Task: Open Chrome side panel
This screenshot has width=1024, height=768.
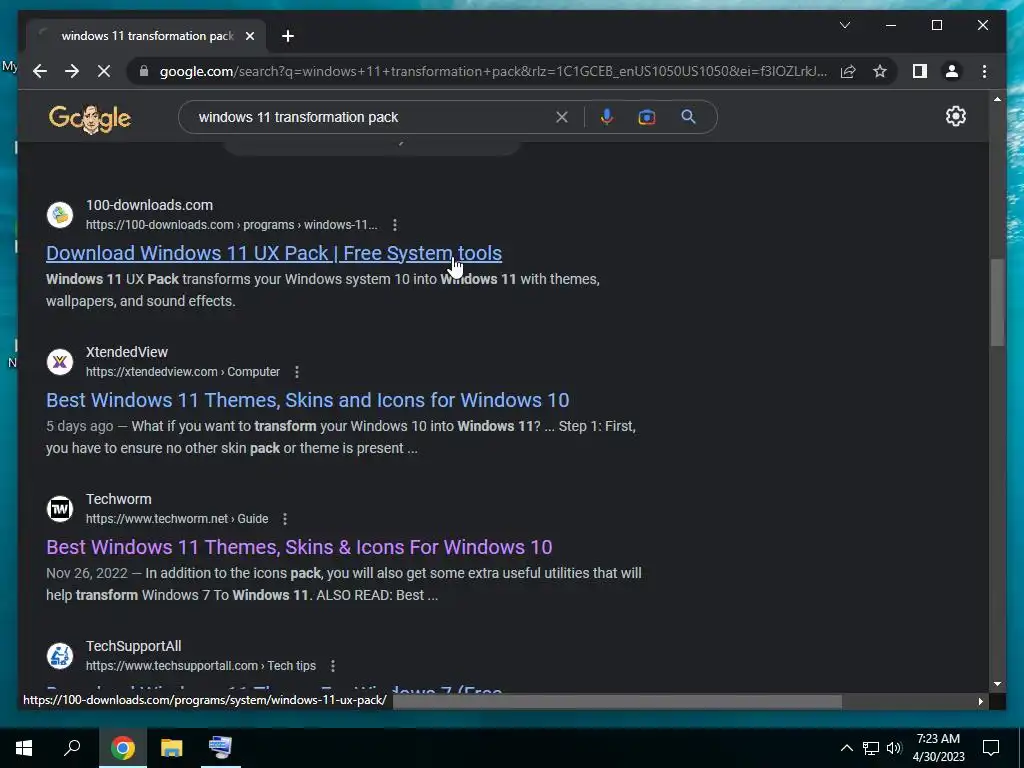Action: click(920, 71)
